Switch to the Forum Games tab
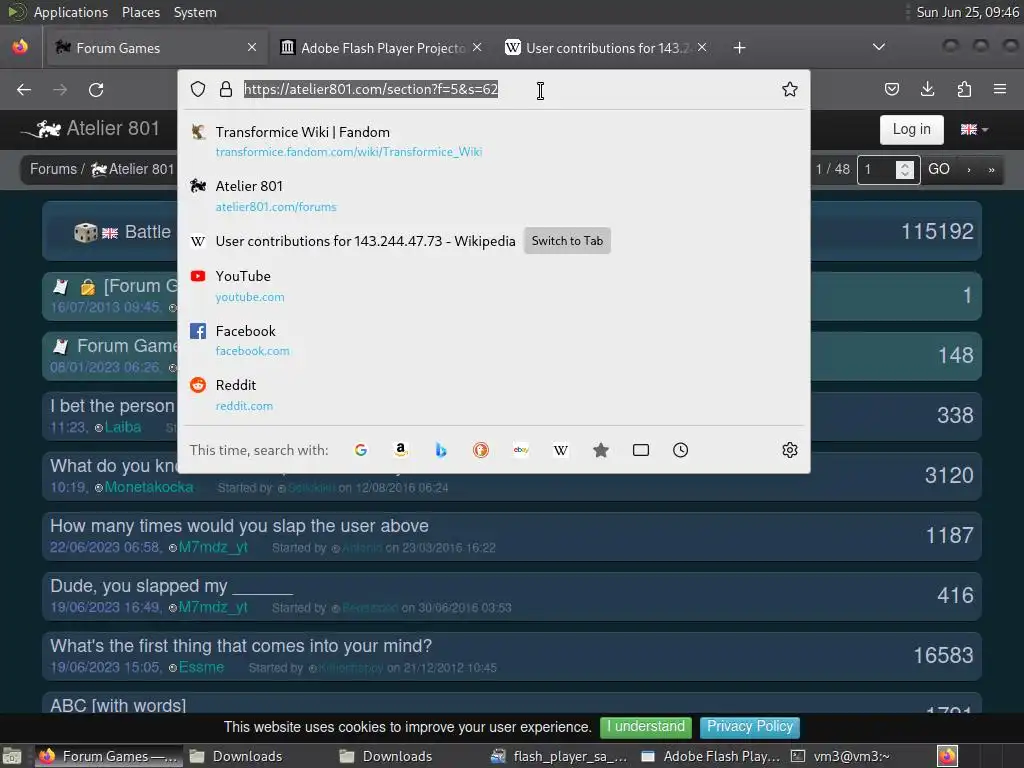1024x768 pixels. click(155, 48)
